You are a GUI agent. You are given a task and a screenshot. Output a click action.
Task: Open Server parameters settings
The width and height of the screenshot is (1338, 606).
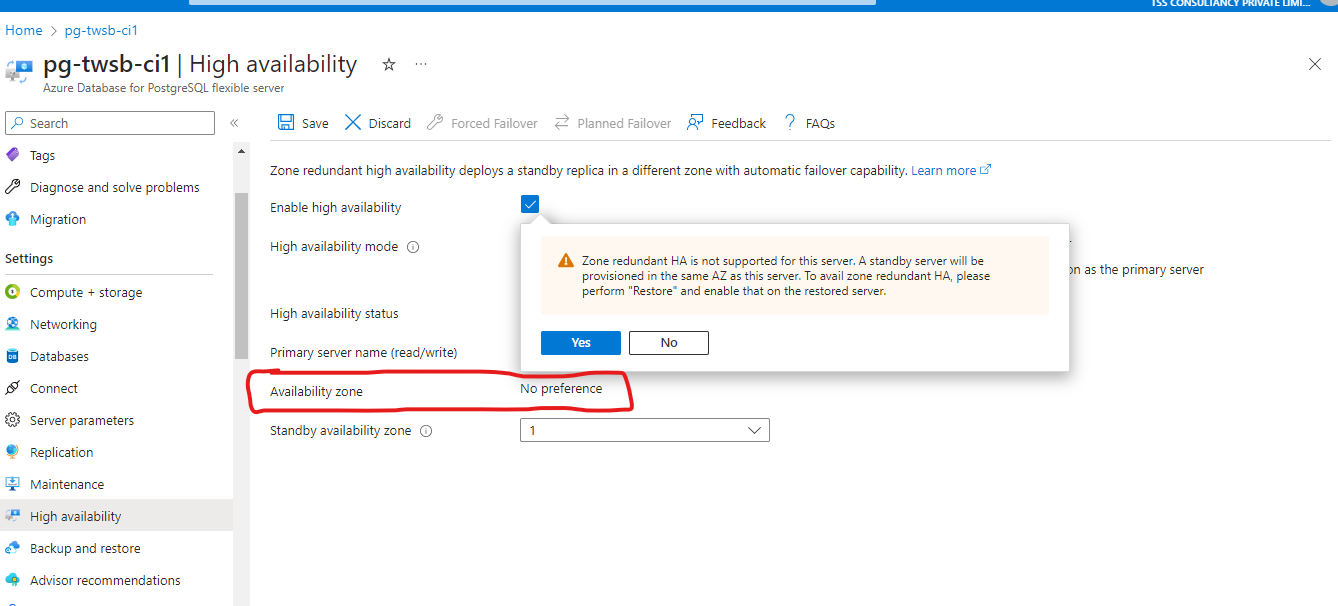82,420
